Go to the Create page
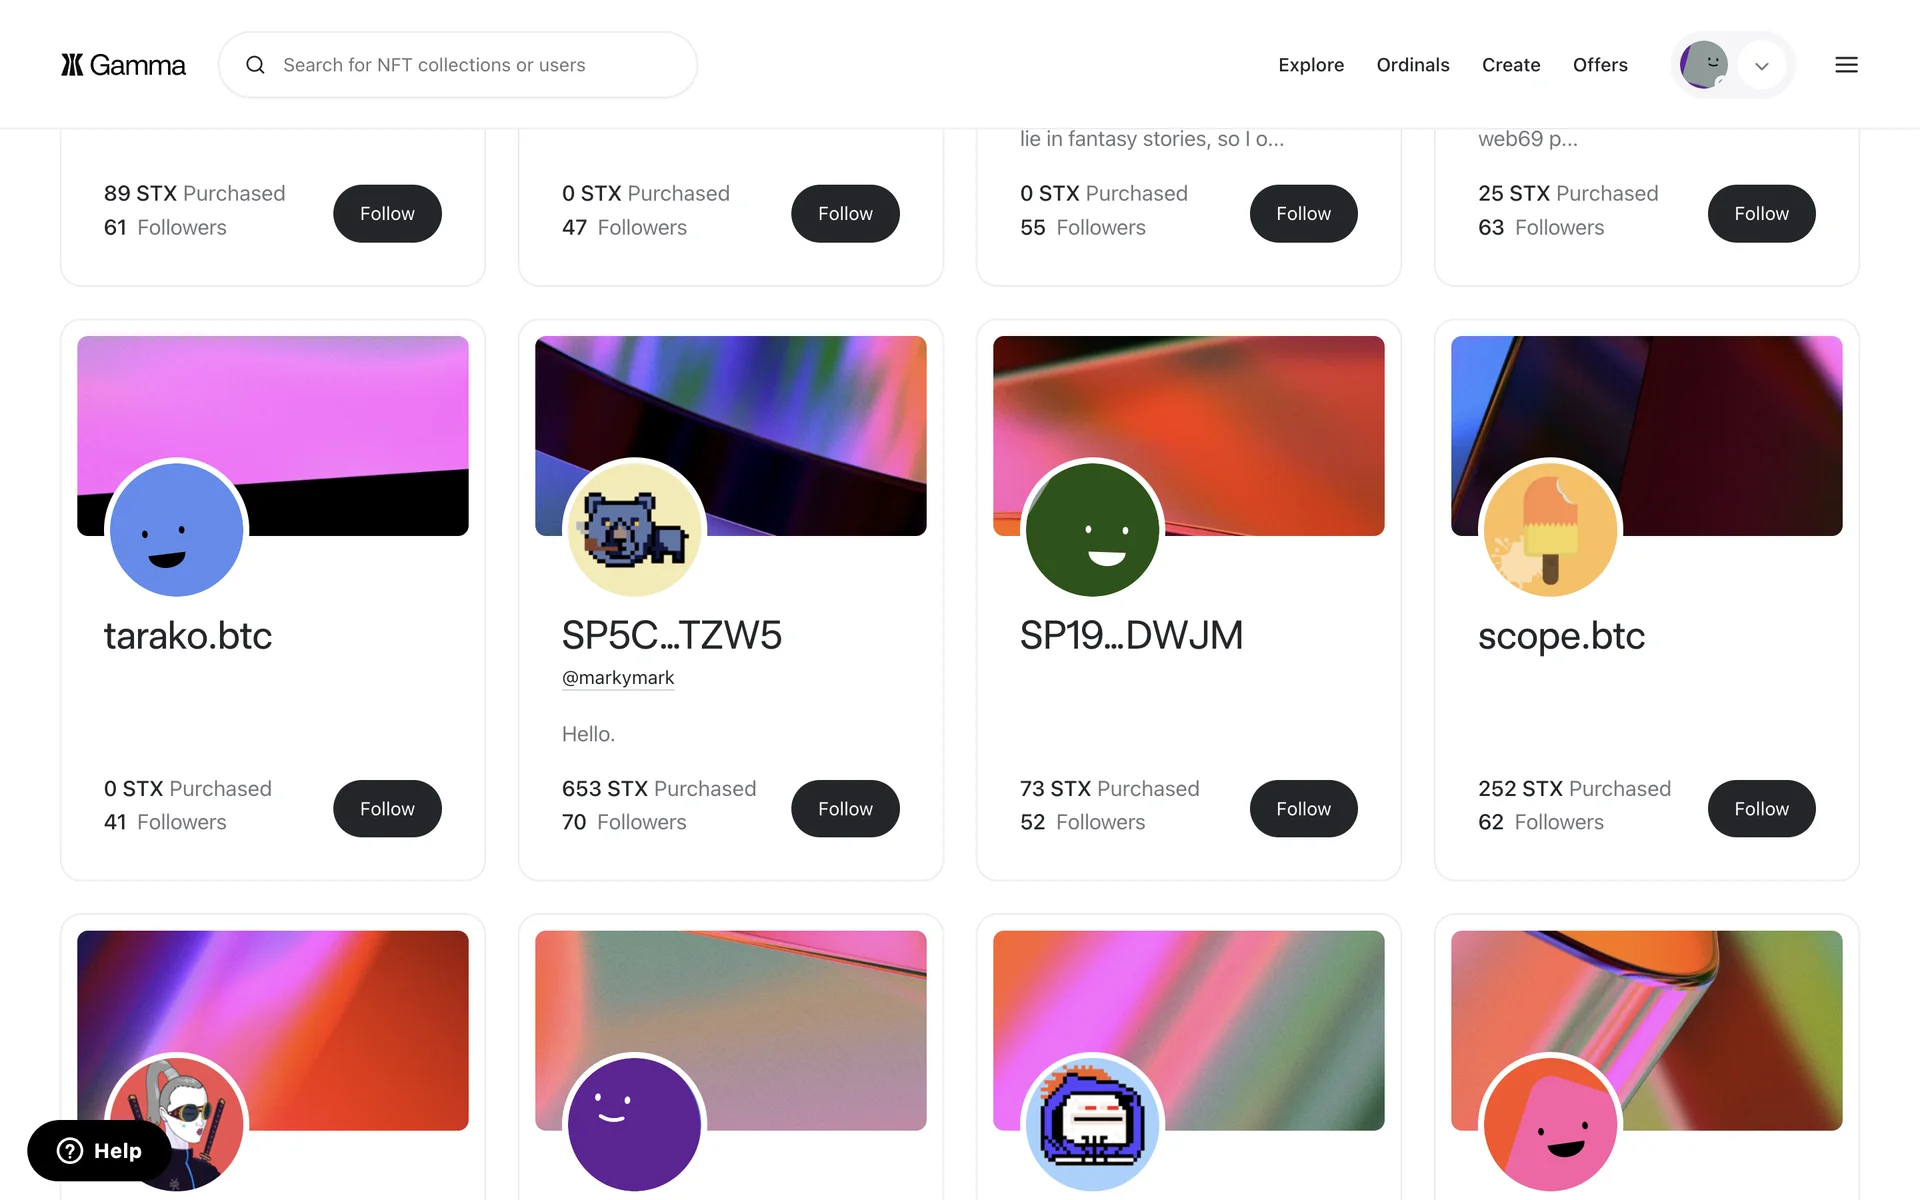Viewport: 1920px width, 1200px height. 1511,65
